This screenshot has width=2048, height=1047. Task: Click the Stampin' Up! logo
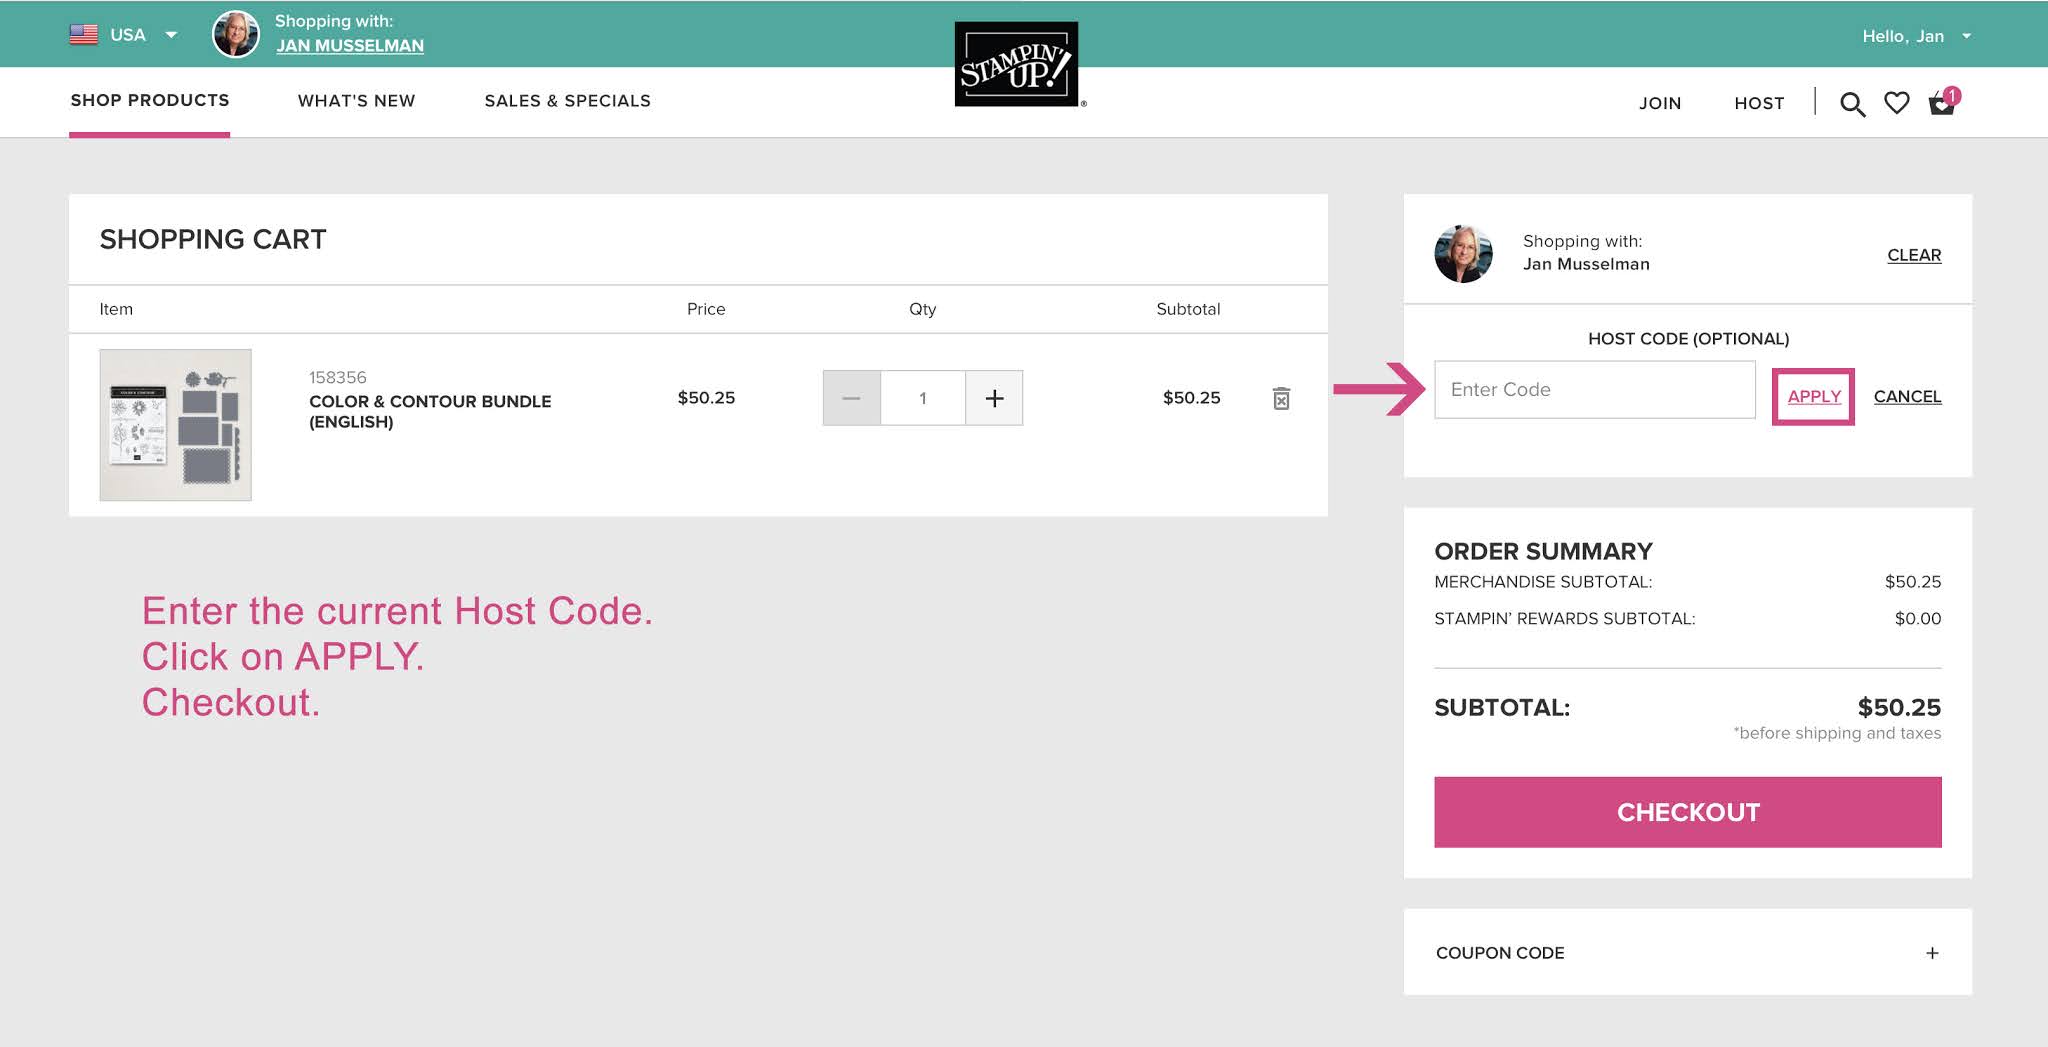click(1016, 64)
